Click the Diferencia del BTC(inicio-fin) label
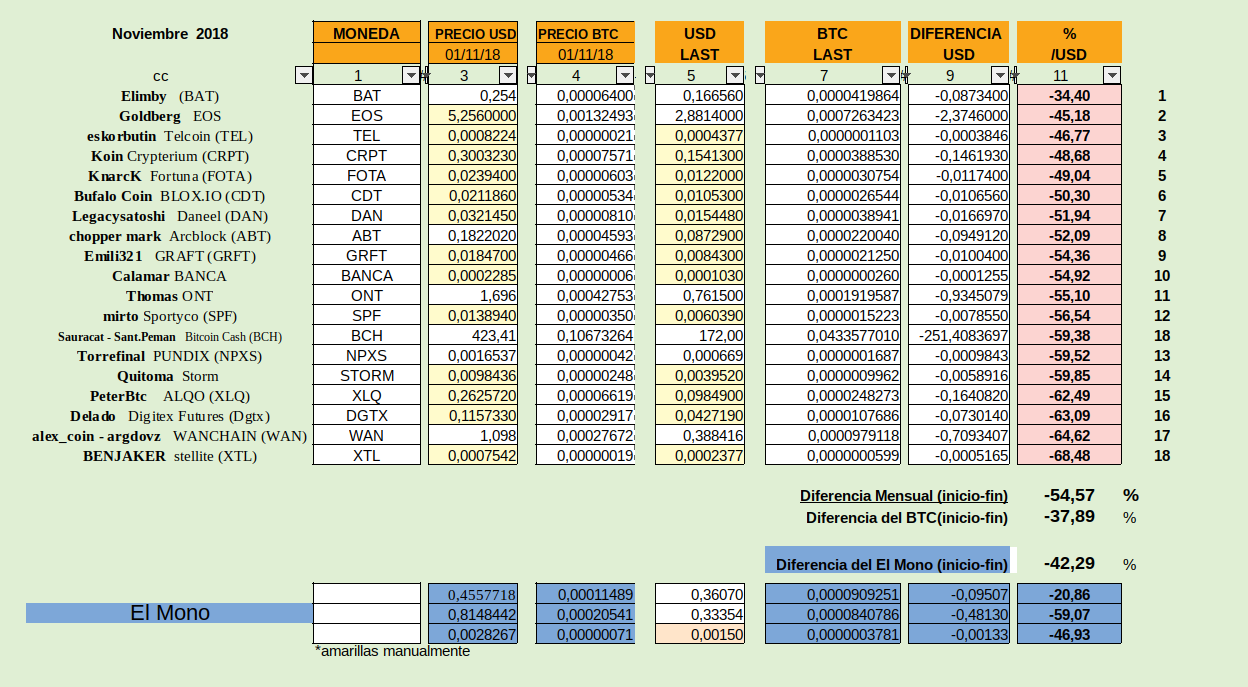Viewport: 1248px width, 687px height. point(907,518)
